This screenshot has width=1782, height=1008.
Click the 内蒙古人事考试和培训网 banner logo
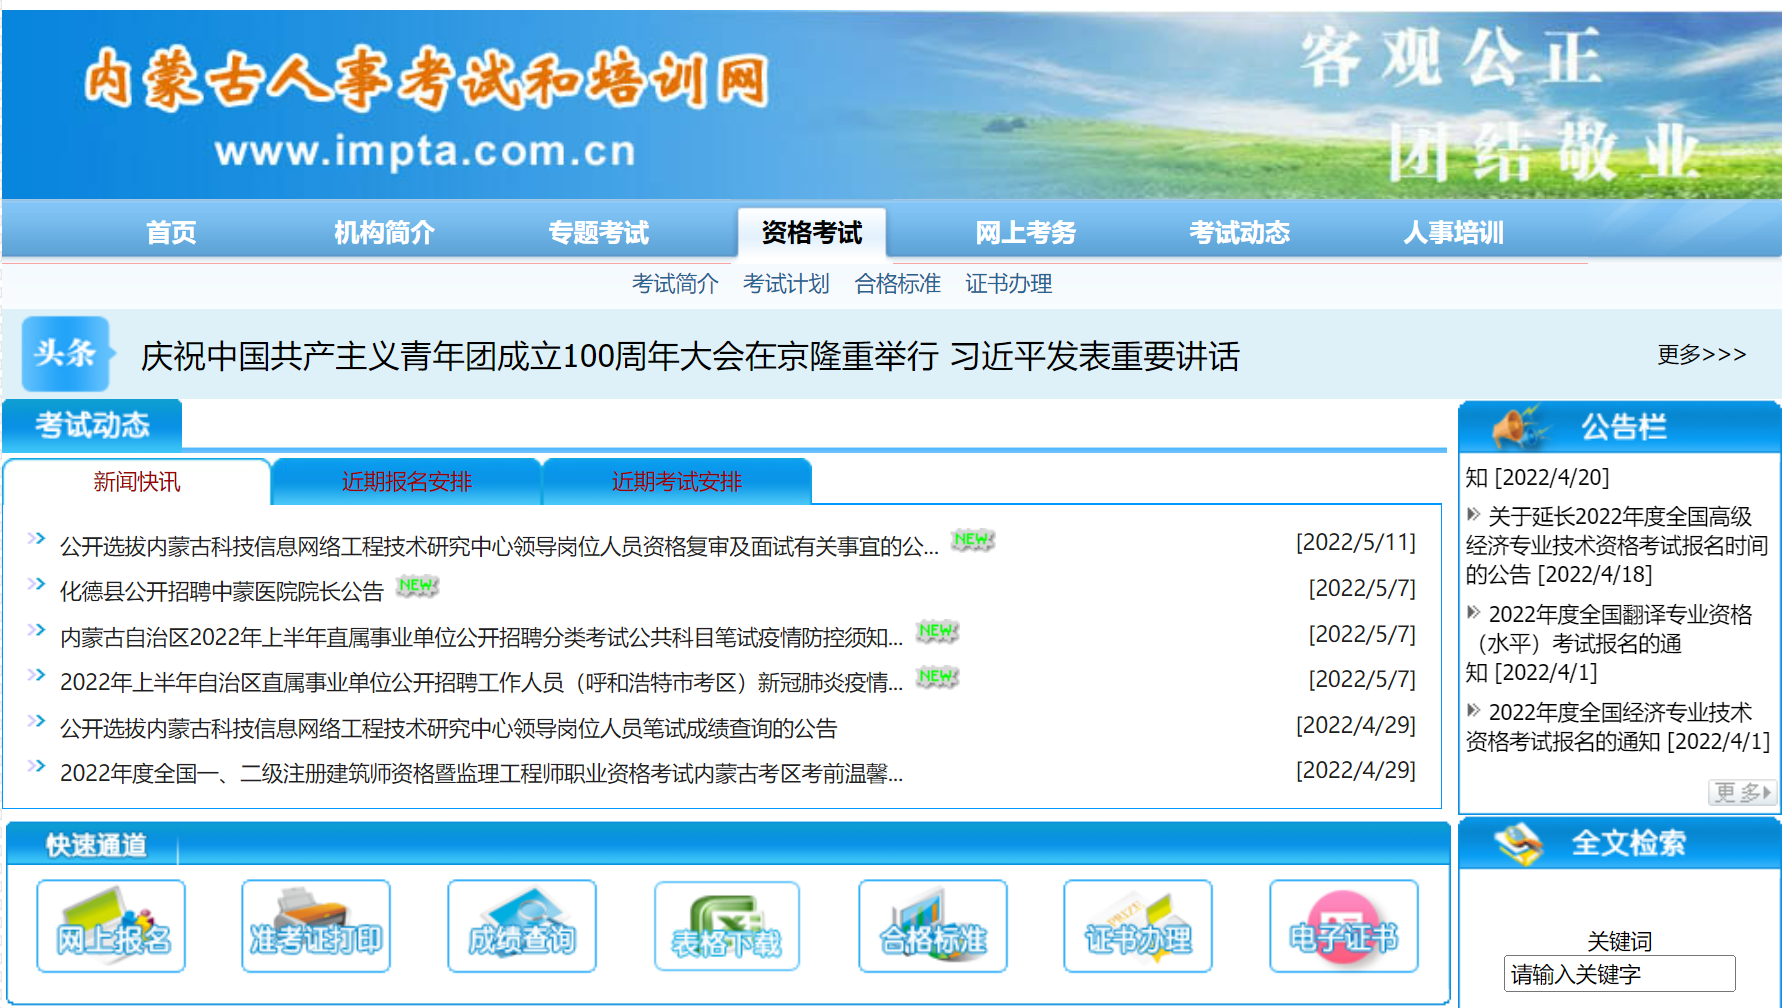click(427, 79)
